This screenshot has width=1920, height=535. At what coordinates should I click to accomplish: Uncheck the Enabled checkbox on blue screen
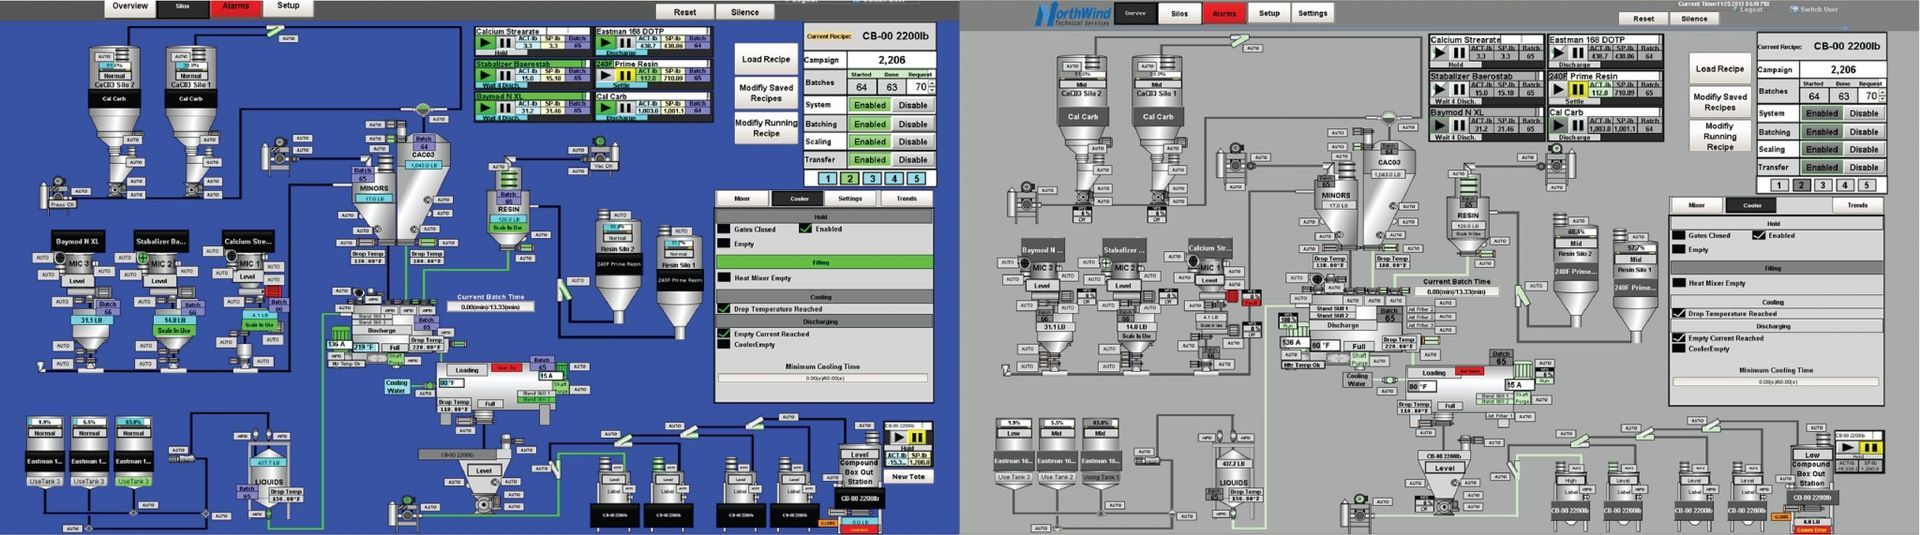pos(805,228)
